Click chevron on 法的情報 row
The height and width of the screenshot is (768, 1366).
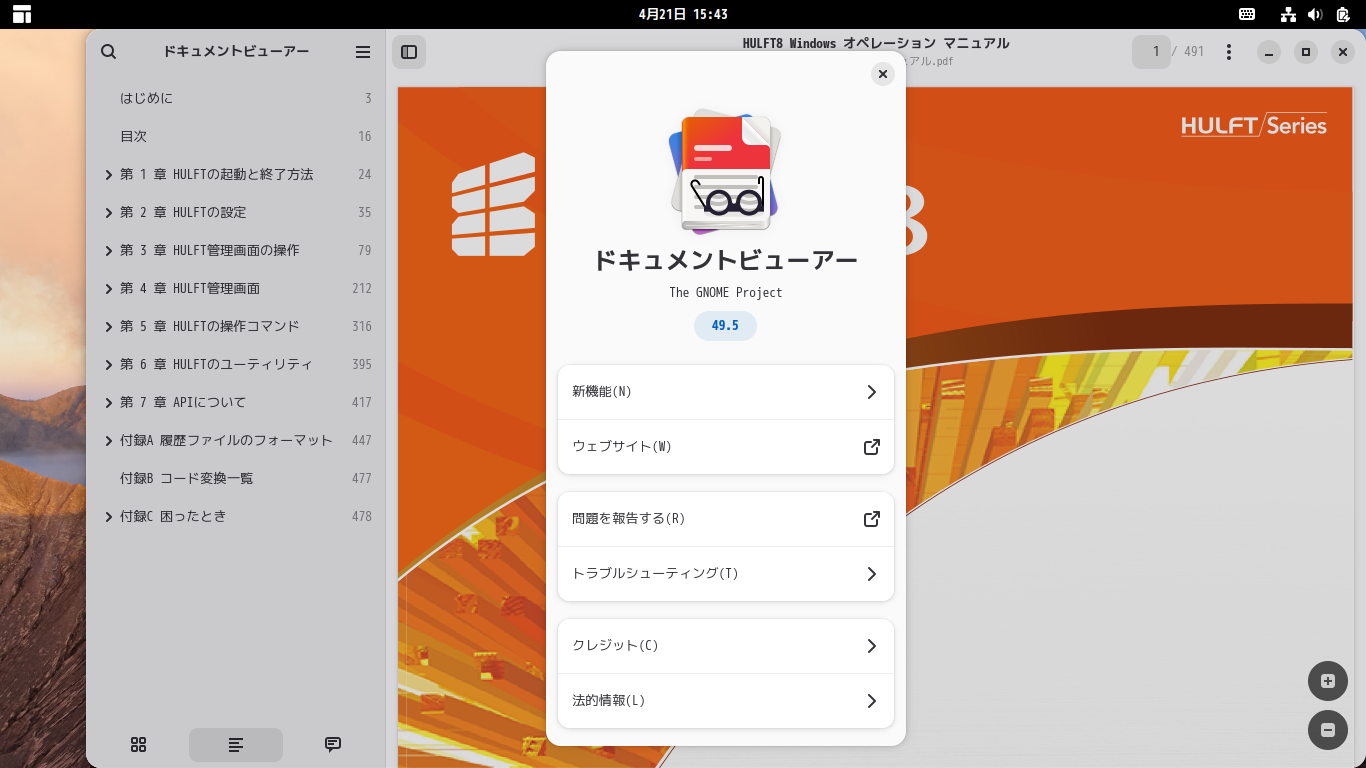(872, 701)
